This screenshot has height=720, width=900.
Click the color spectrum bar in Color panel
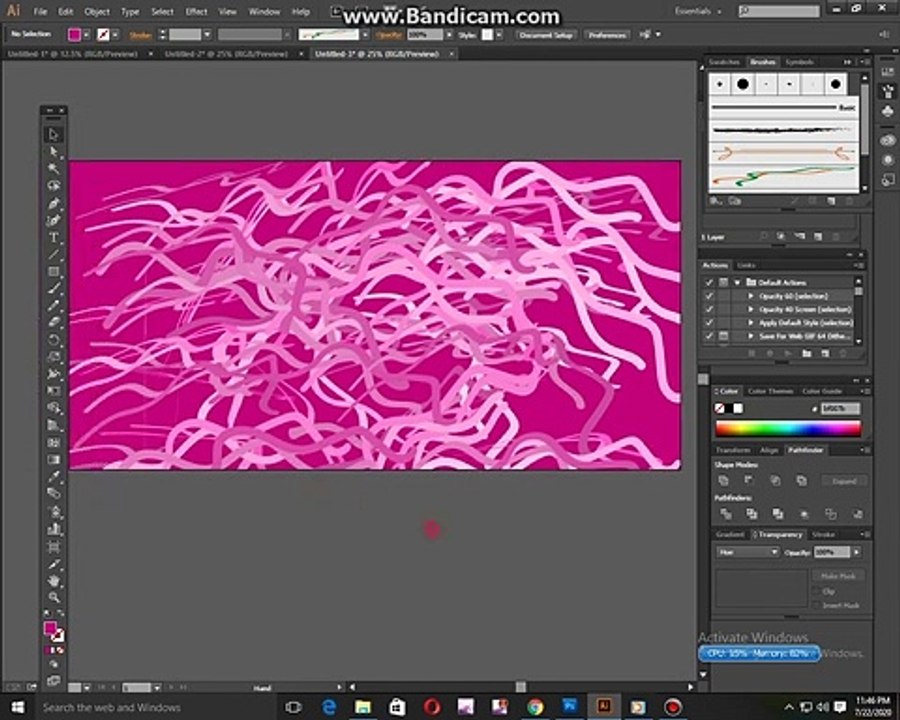(788, 428)
